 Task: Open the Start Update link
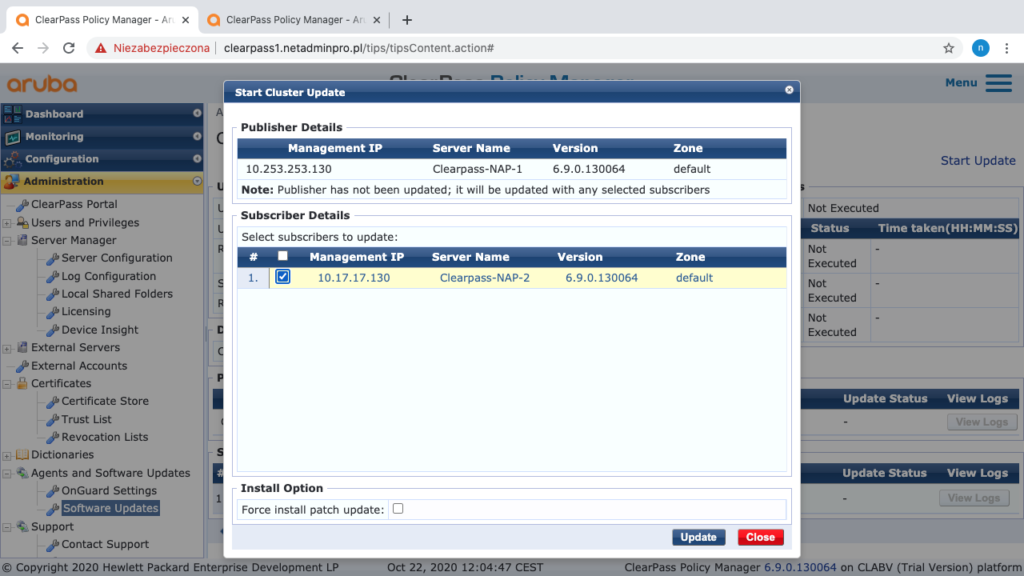pos(977,160)
